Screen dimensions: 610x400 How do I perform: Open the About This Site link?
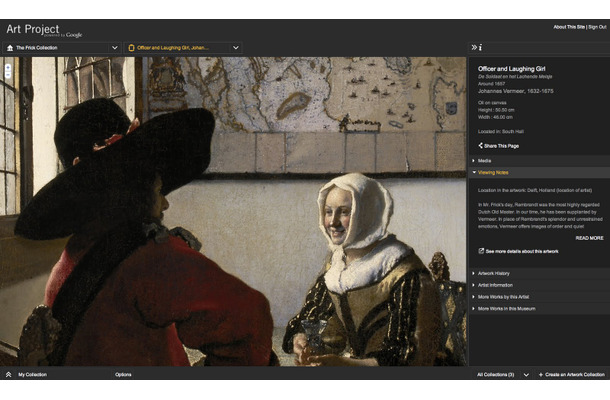tap(569, 27)
